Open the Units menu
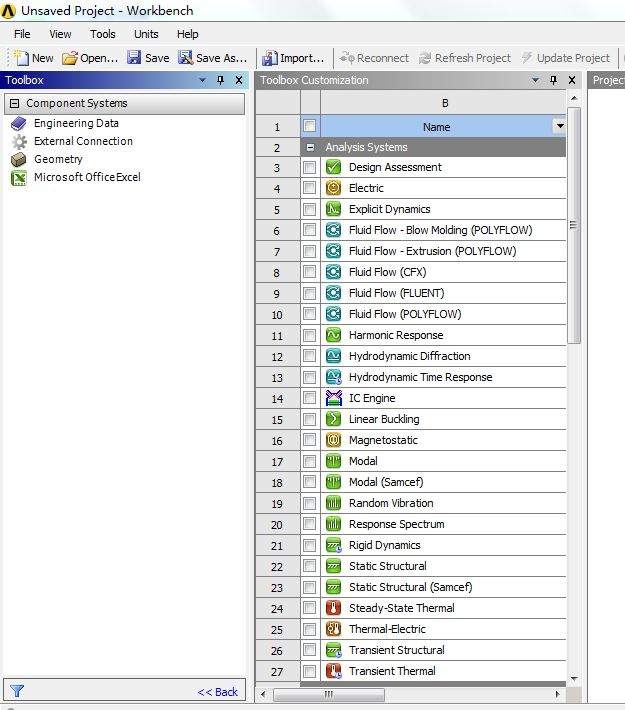The height and width of the screenshot is (710, 625). 146,34
